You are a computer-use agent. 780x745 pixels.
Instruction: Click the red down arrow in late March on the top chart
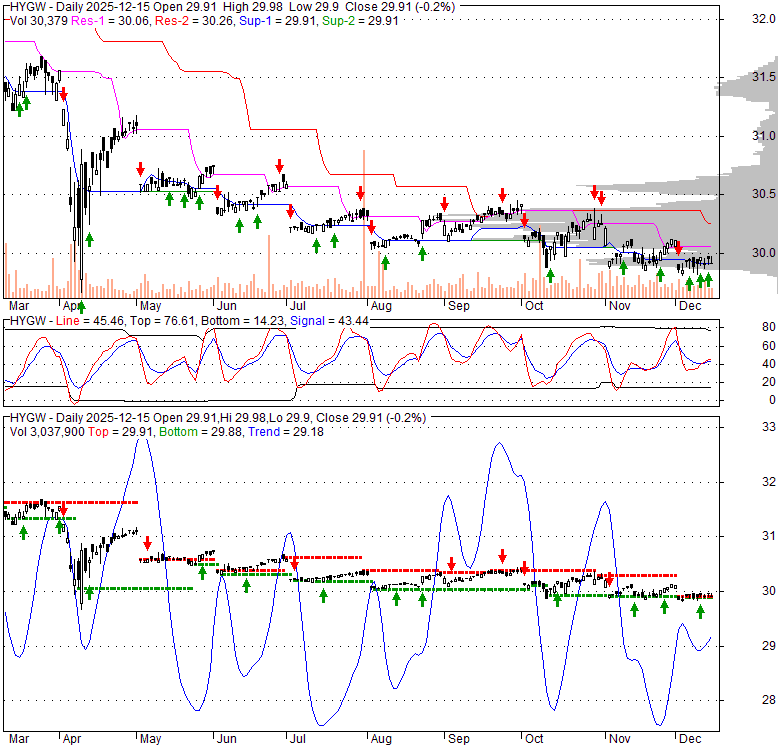coord(64,94)
